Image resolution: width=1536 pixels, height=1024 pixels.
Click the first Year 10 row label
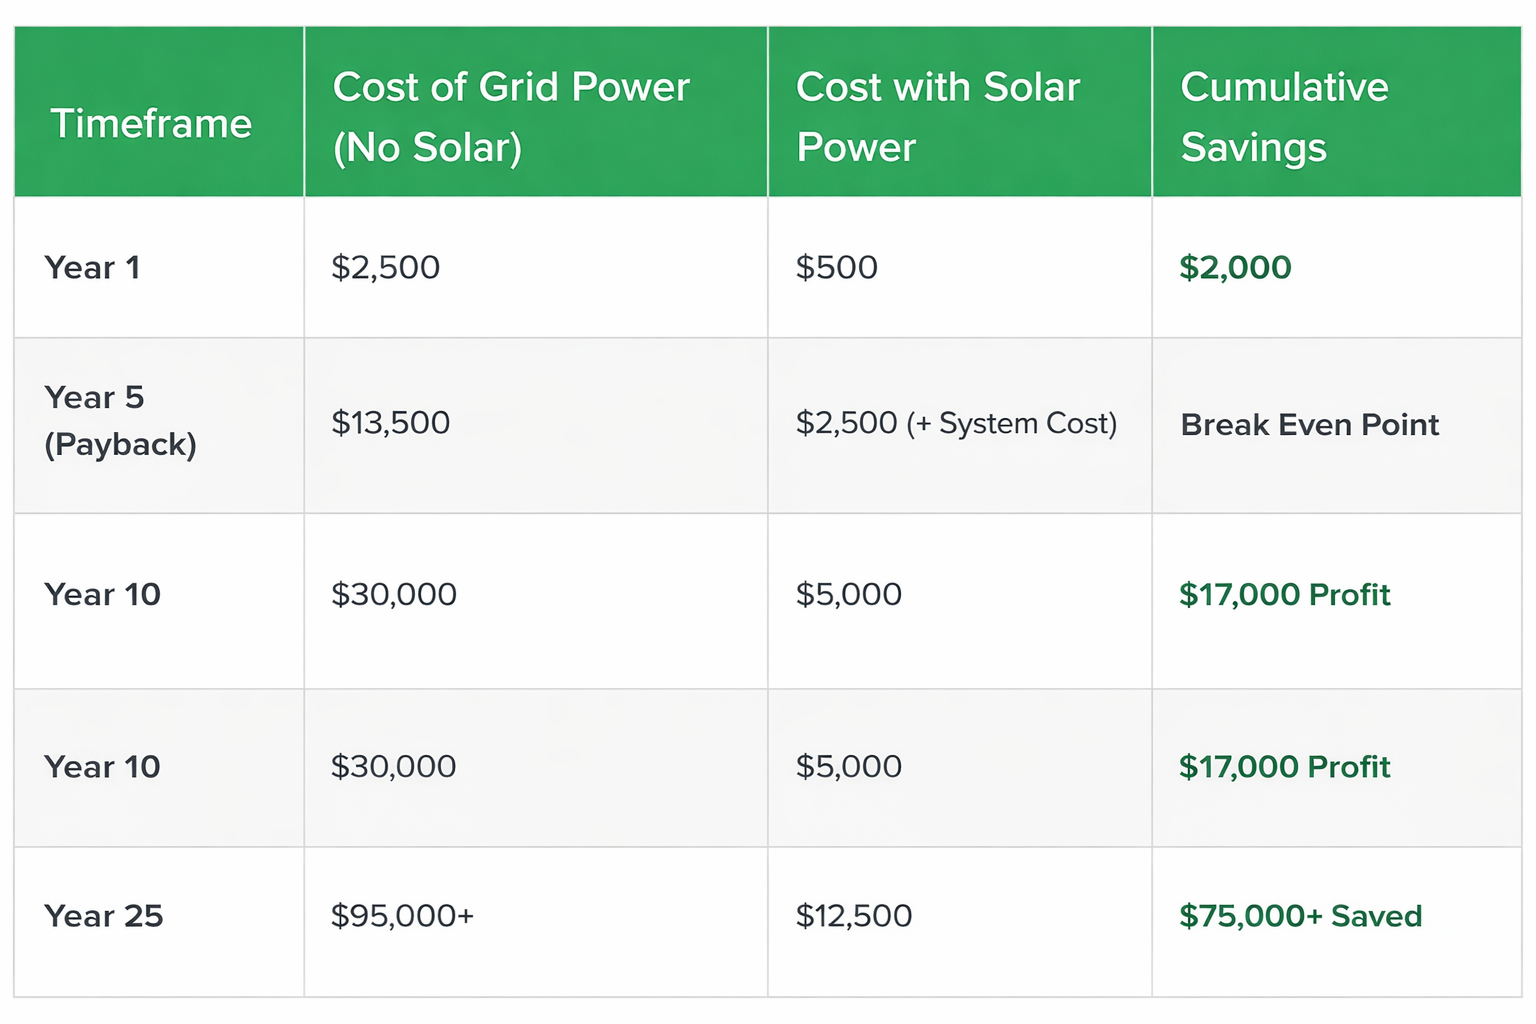coord(102,595)
